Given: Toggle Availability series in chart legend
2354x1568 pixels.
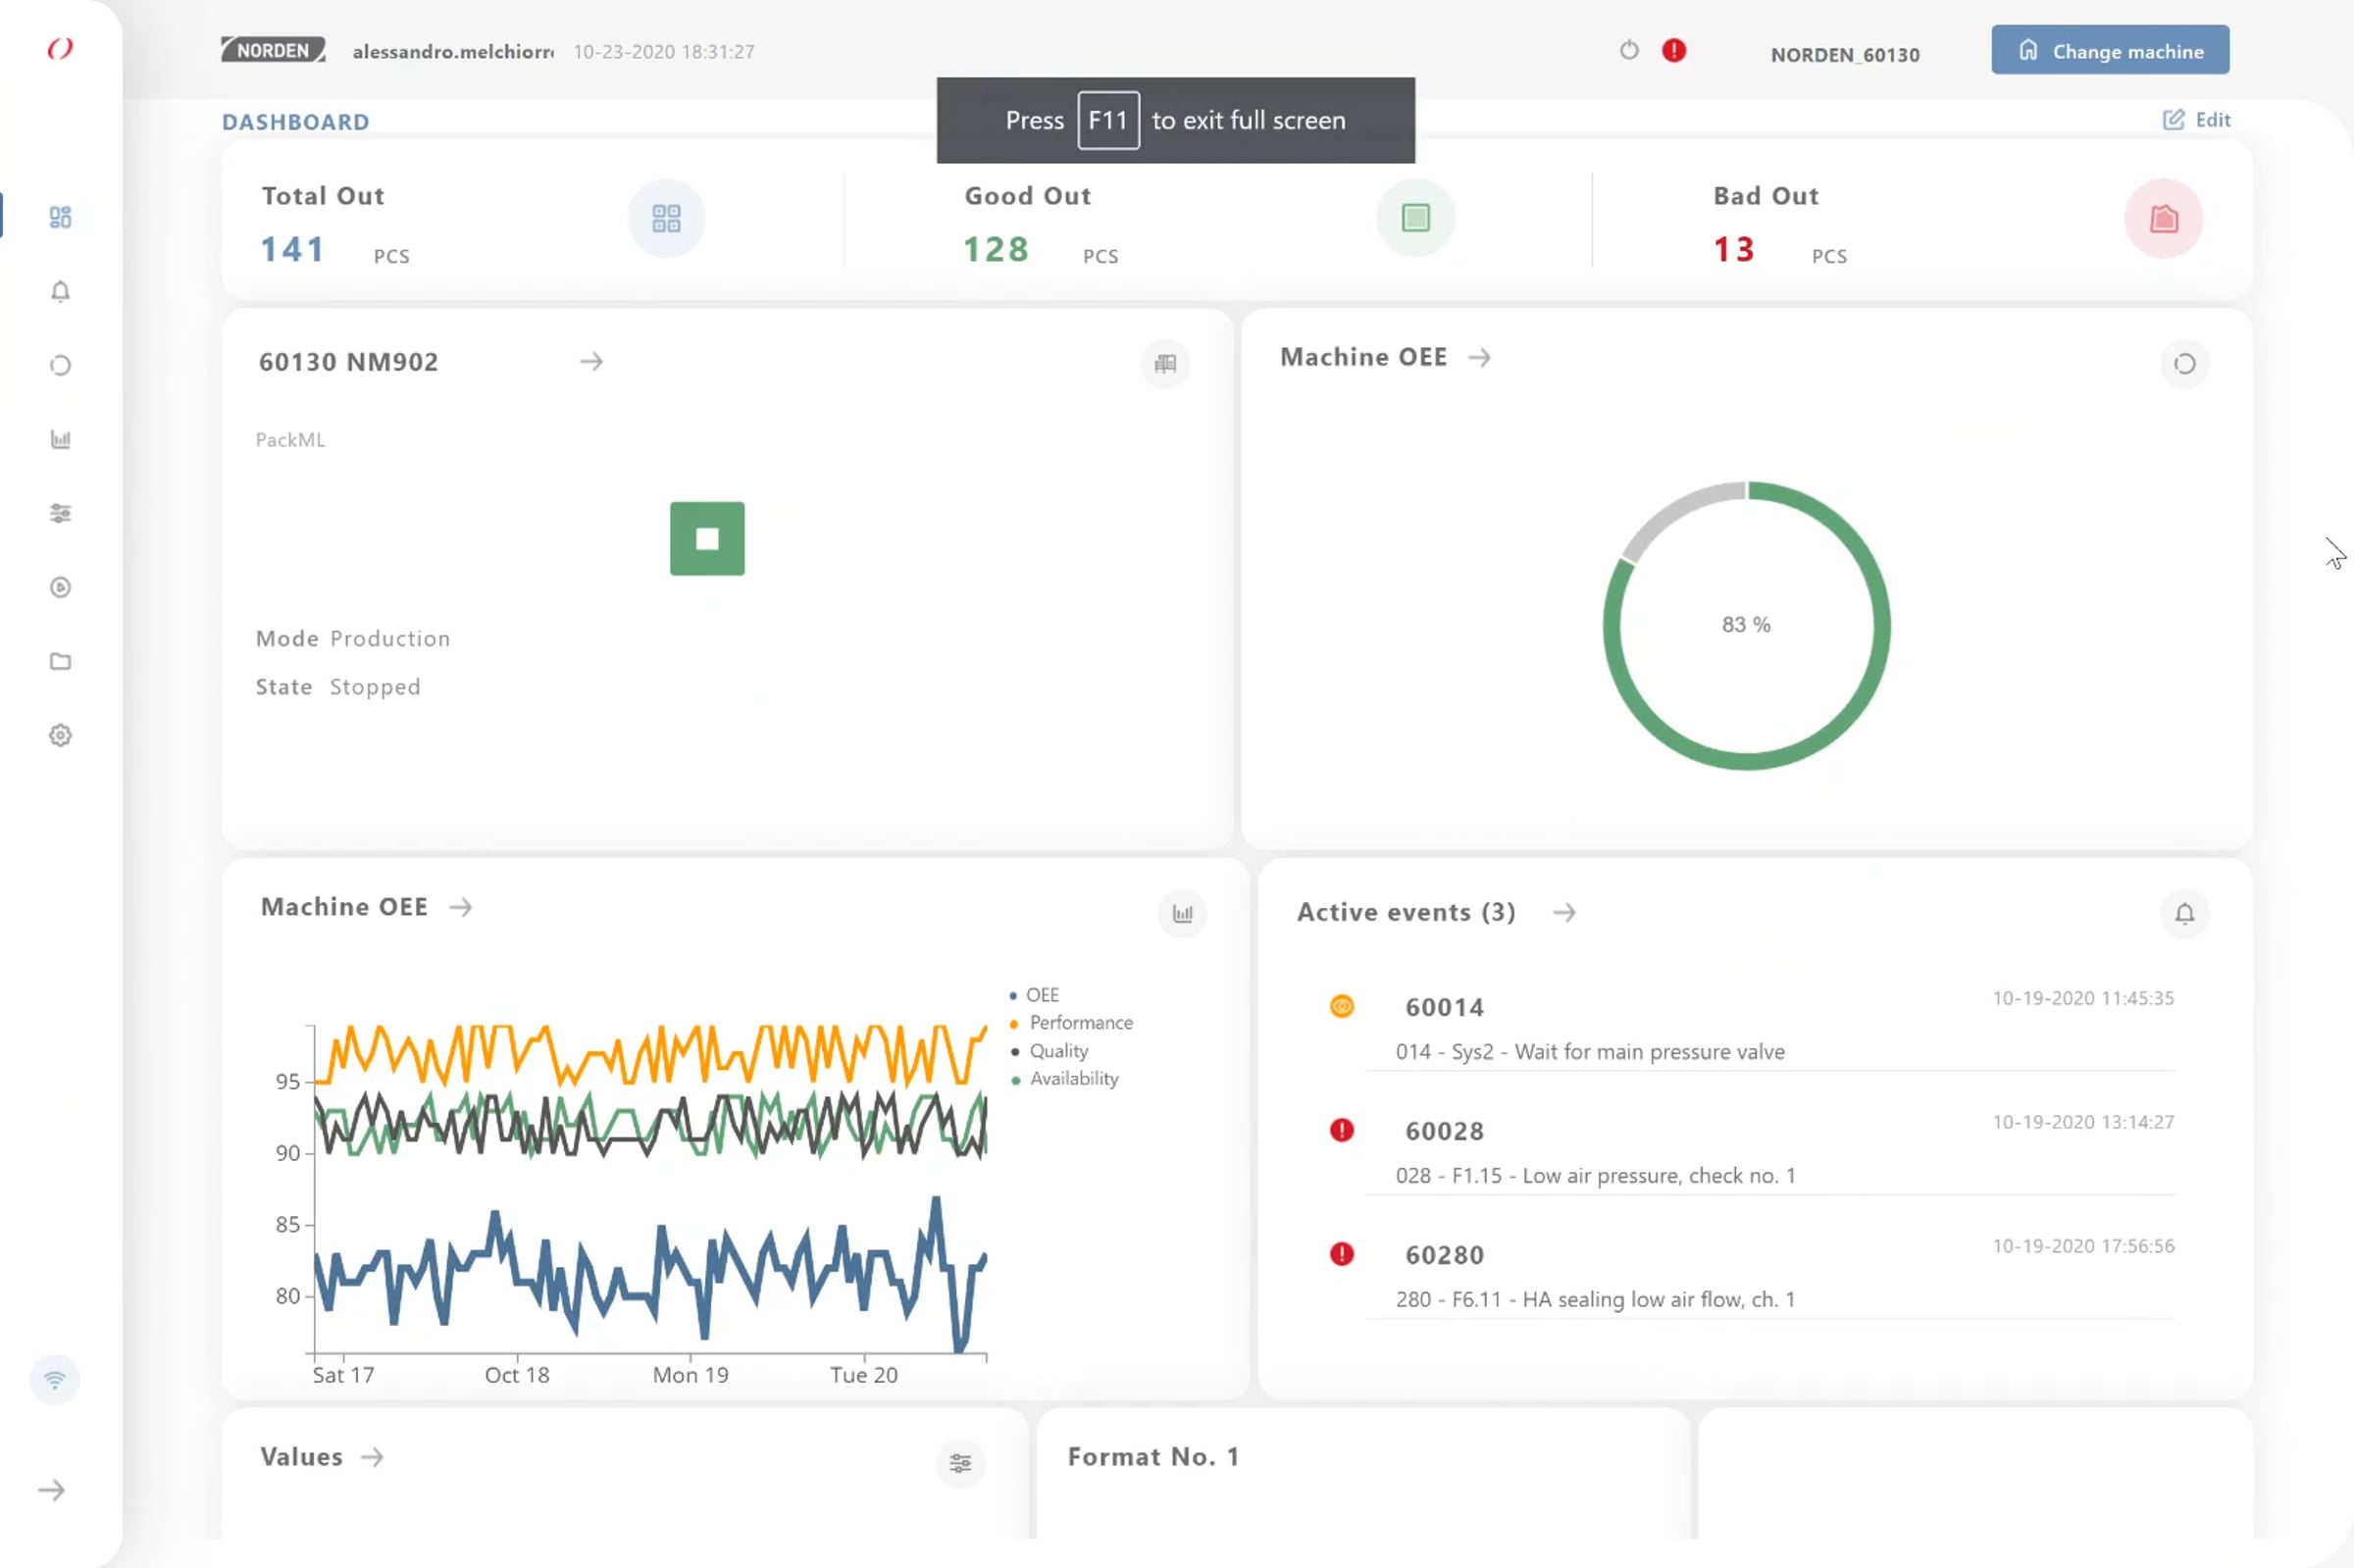Looking at the screenshot, I should (1073, 1078).
